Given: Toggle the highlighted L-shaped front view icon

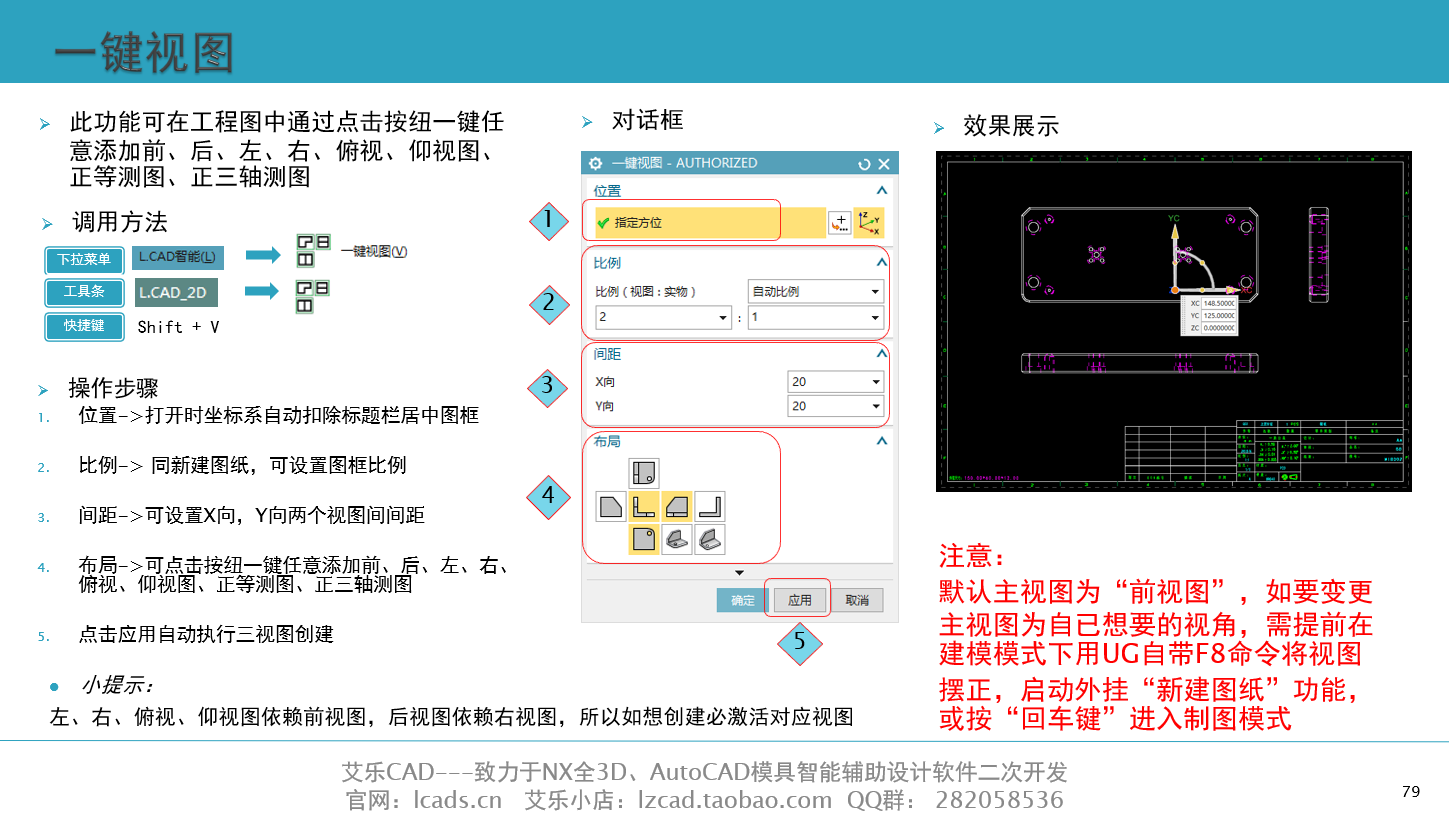Looking at the screenshot, I should [643, 506].
